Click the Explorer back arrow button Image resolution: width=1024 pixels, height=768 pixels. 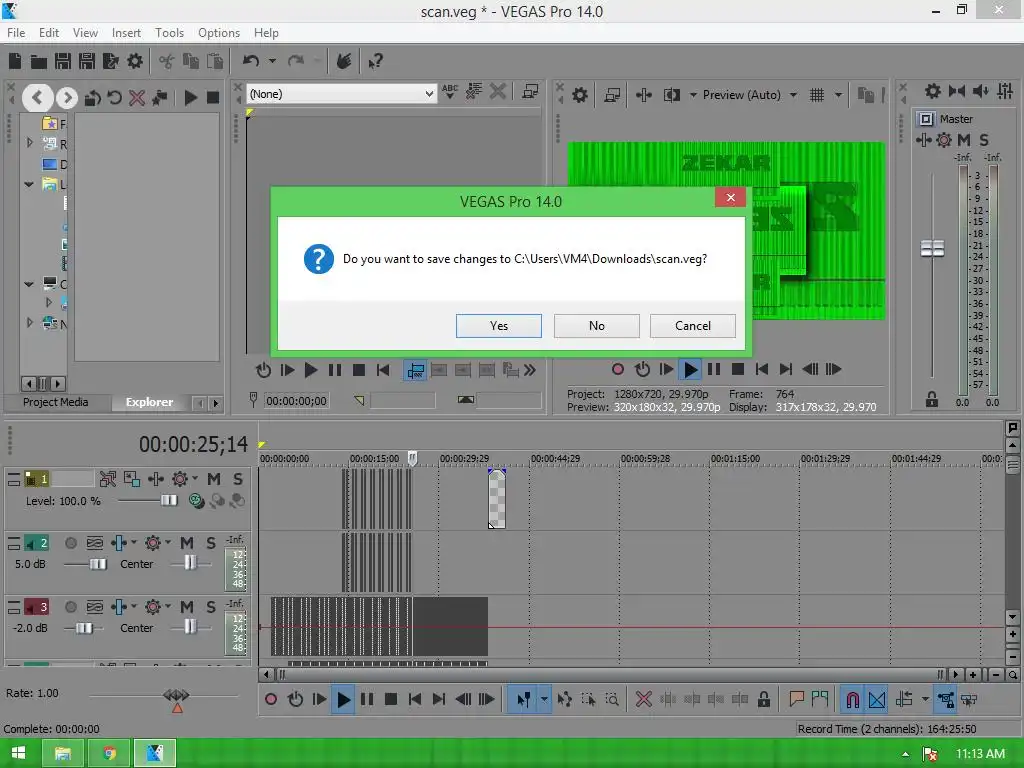click(37, 98)
